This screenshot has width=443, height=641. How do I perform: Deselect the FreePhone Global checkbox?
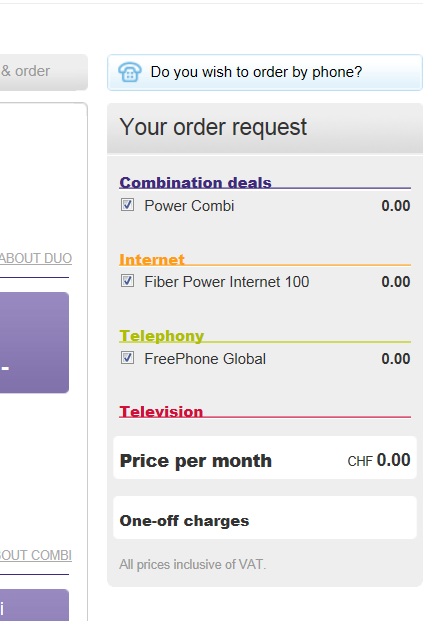(x=128, y=358)
